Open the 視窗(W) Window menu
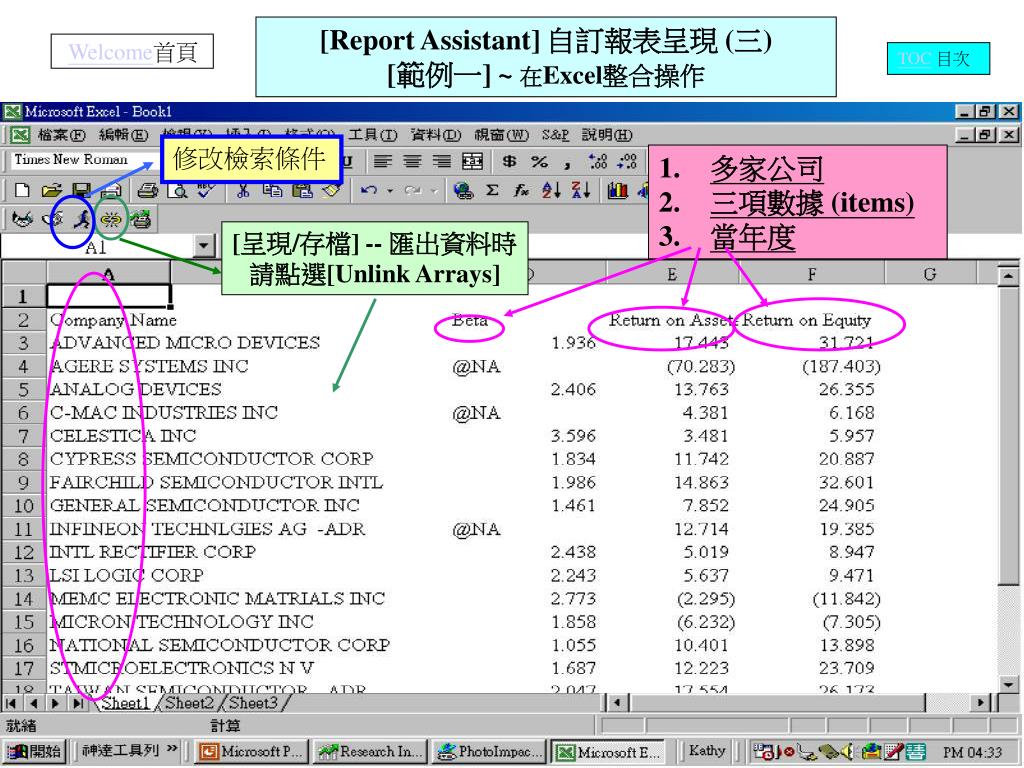Image resolution: width=1024 pixels, height=768 pixels. tap(501, 135)
